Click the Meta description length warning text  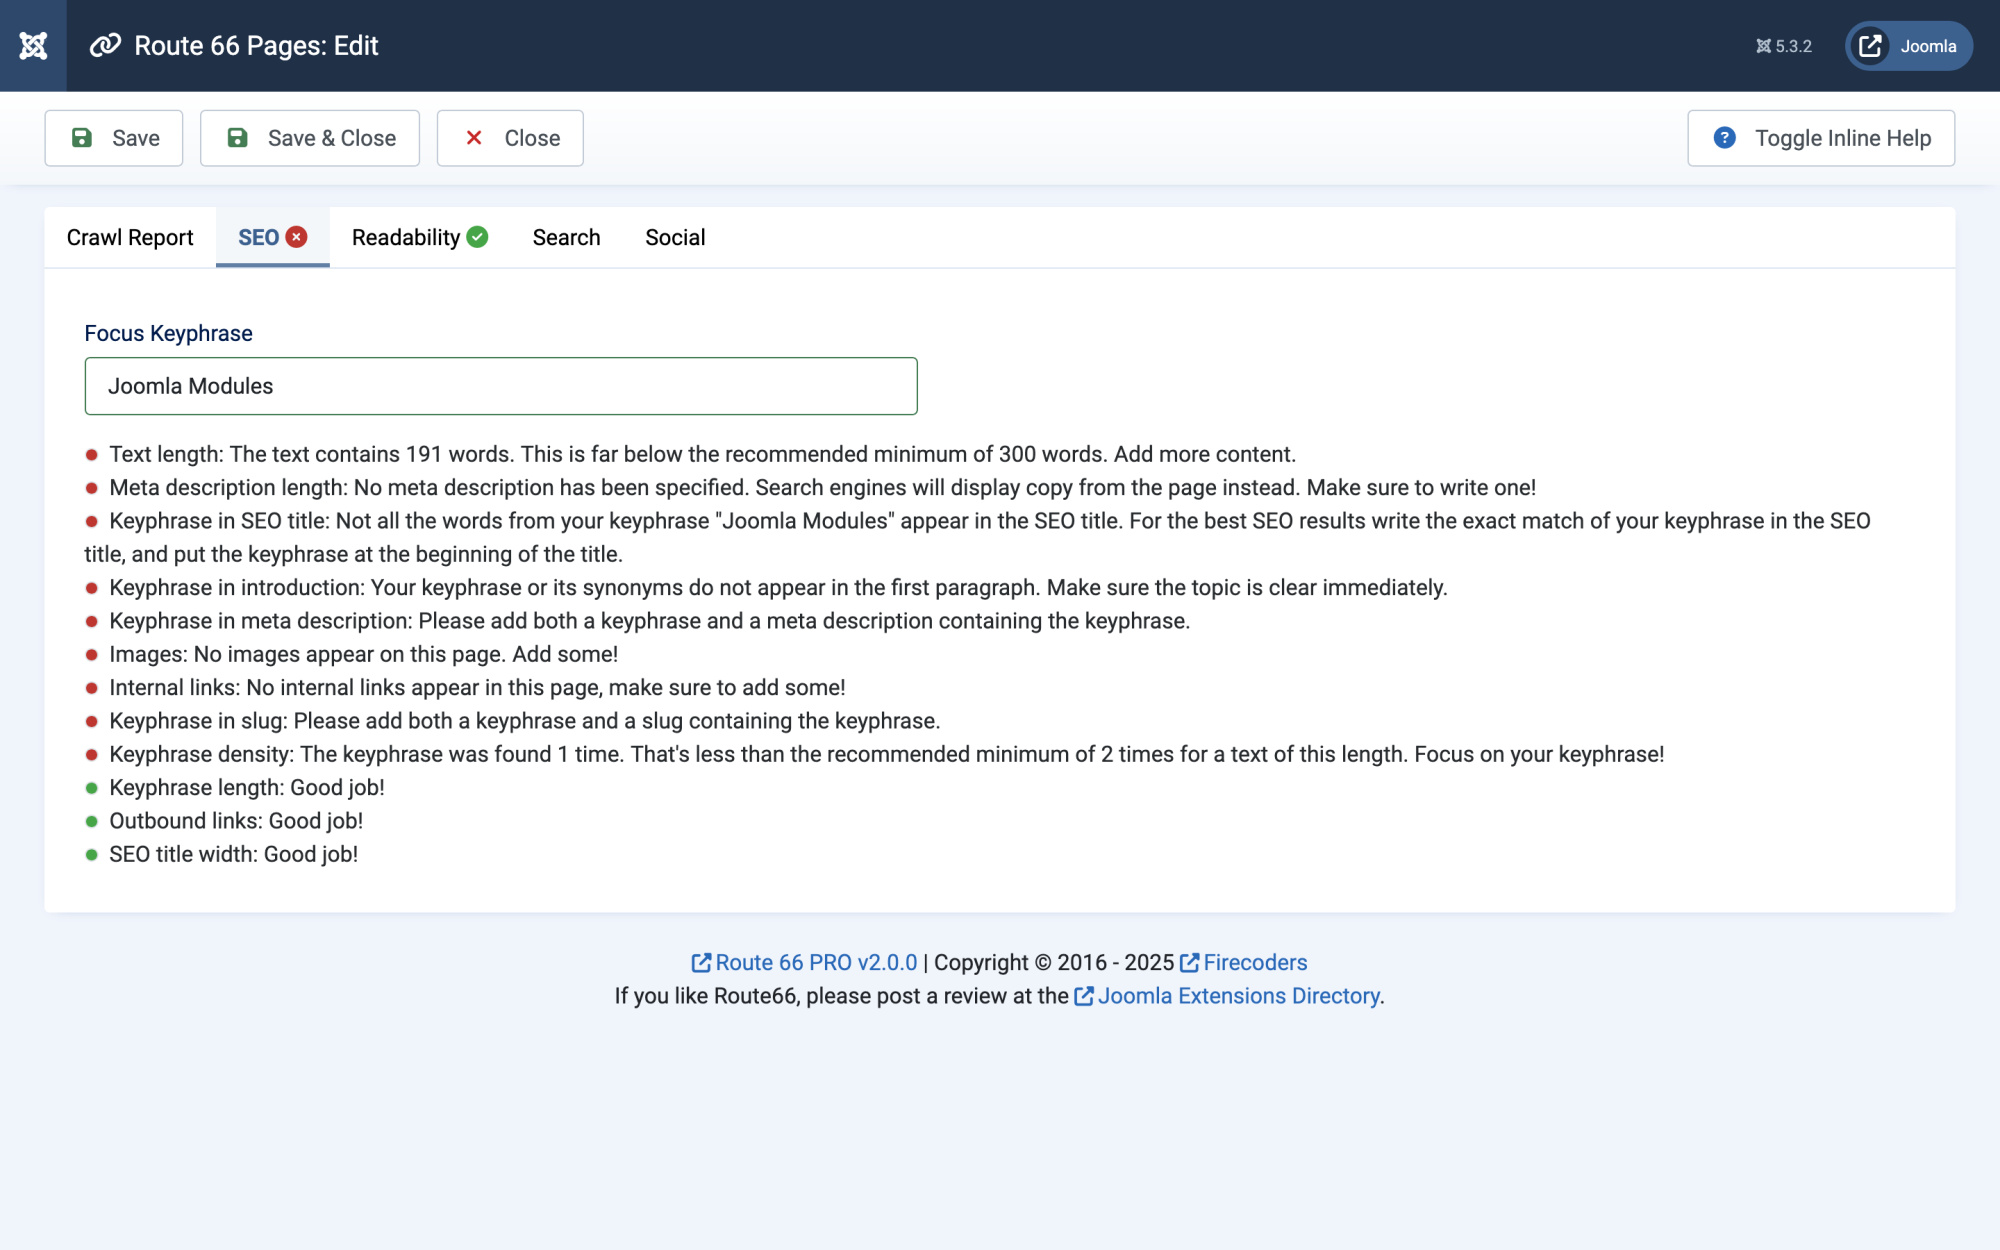(822, 488)
